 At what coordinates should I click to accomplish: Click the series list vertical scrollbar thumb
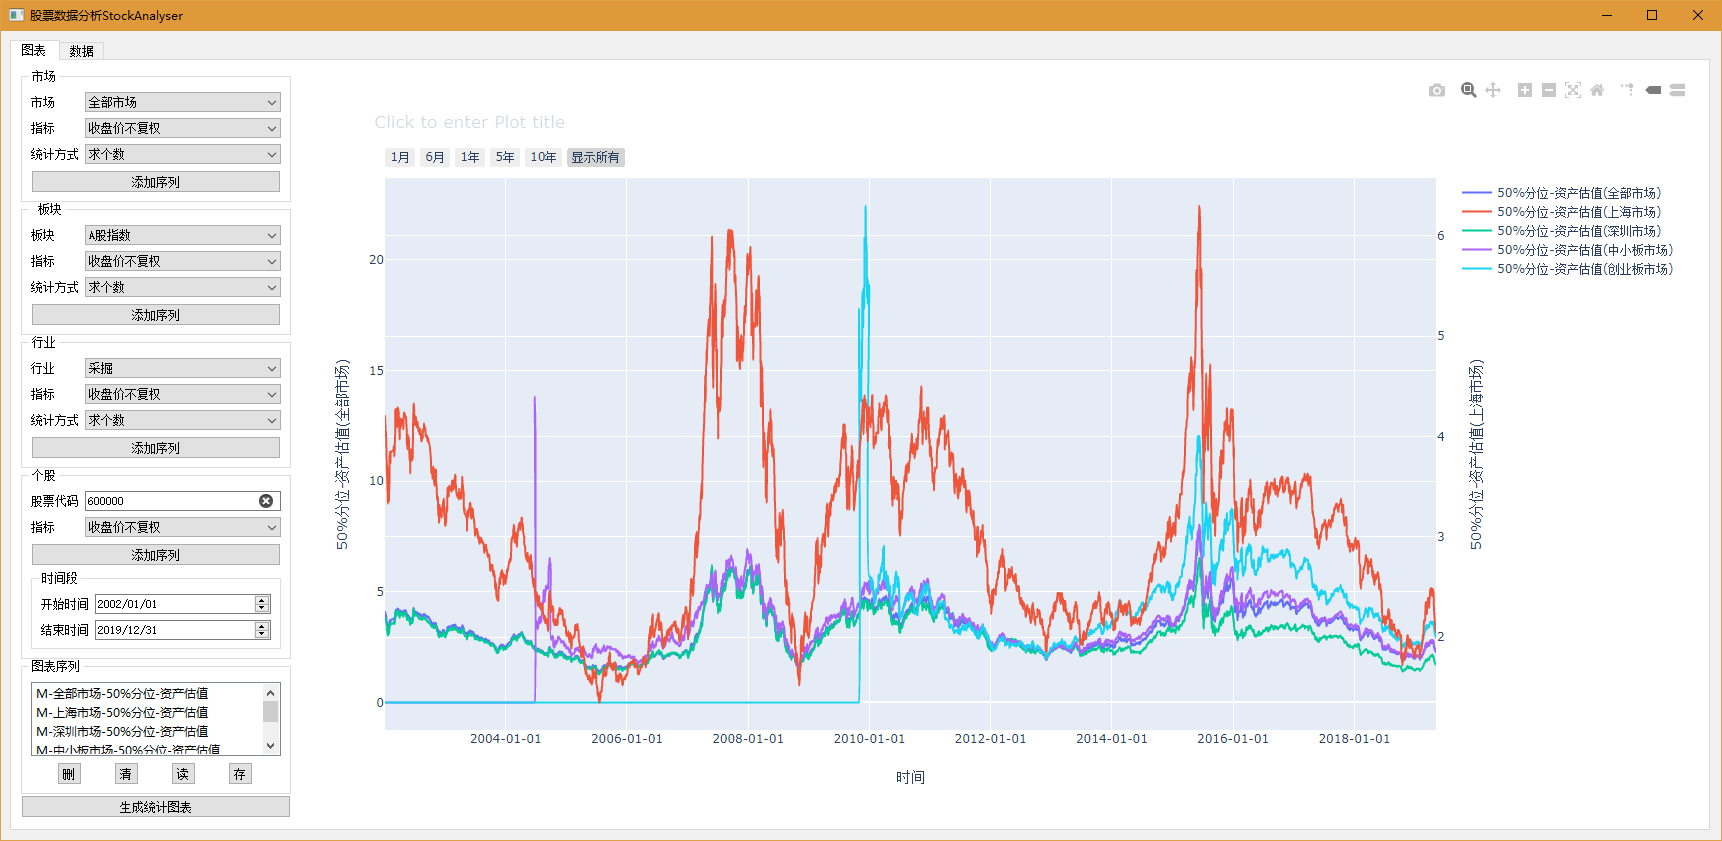pos(270,712)
